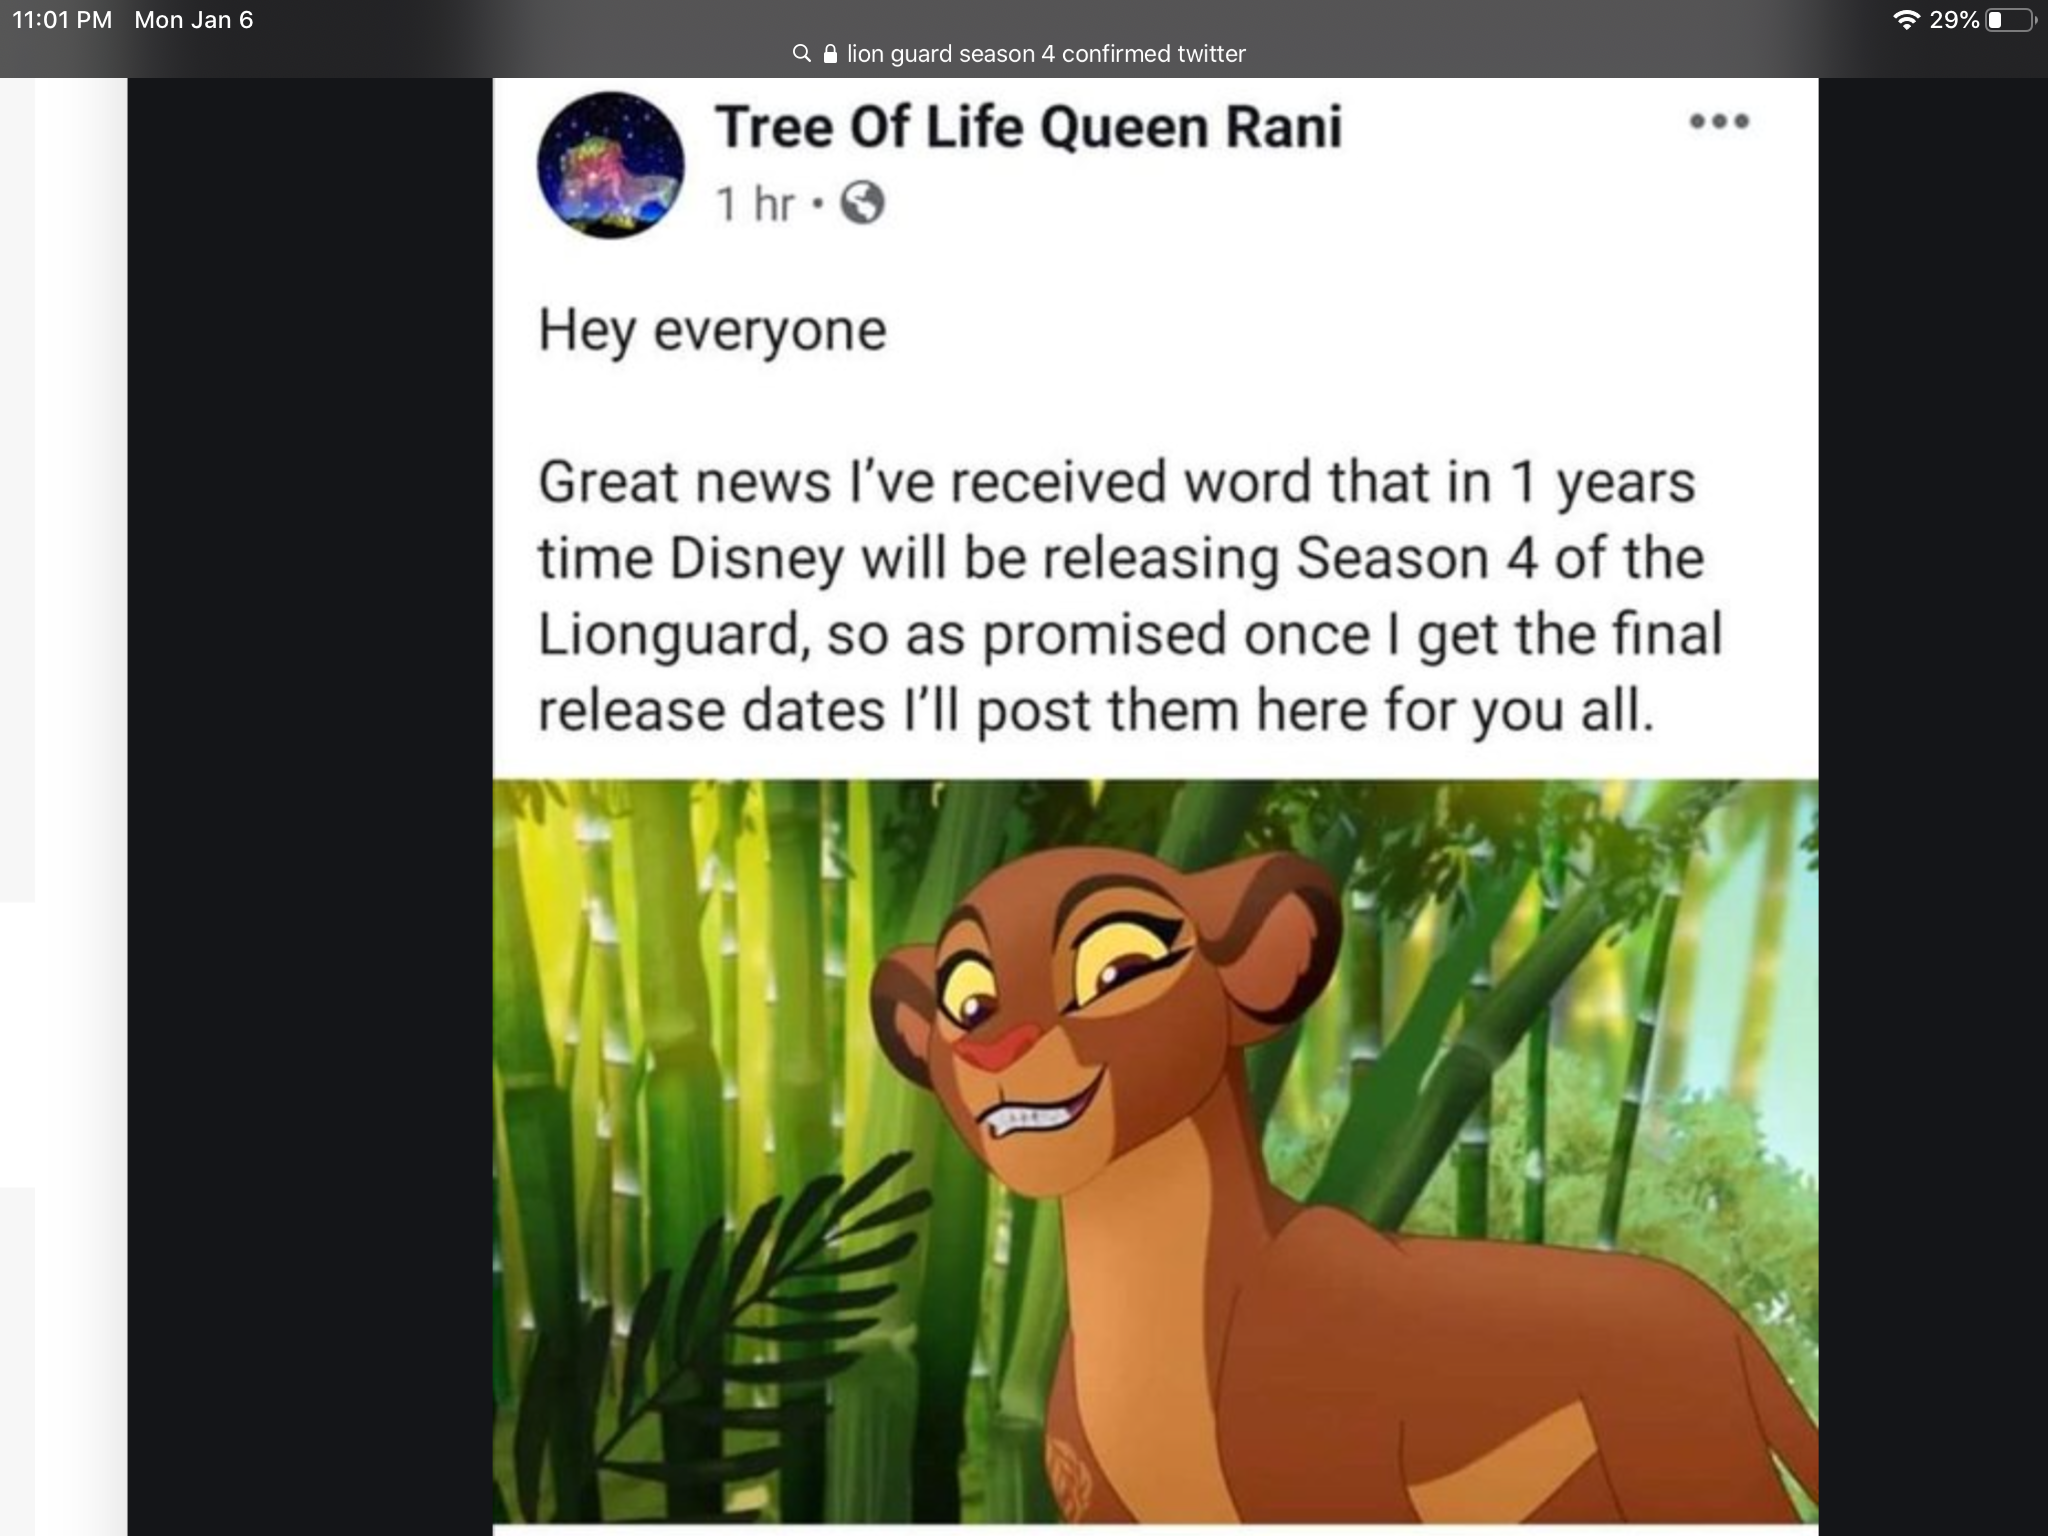
Task: Tap the 29% battery percentage
Action: click(x=1954, y=20)
